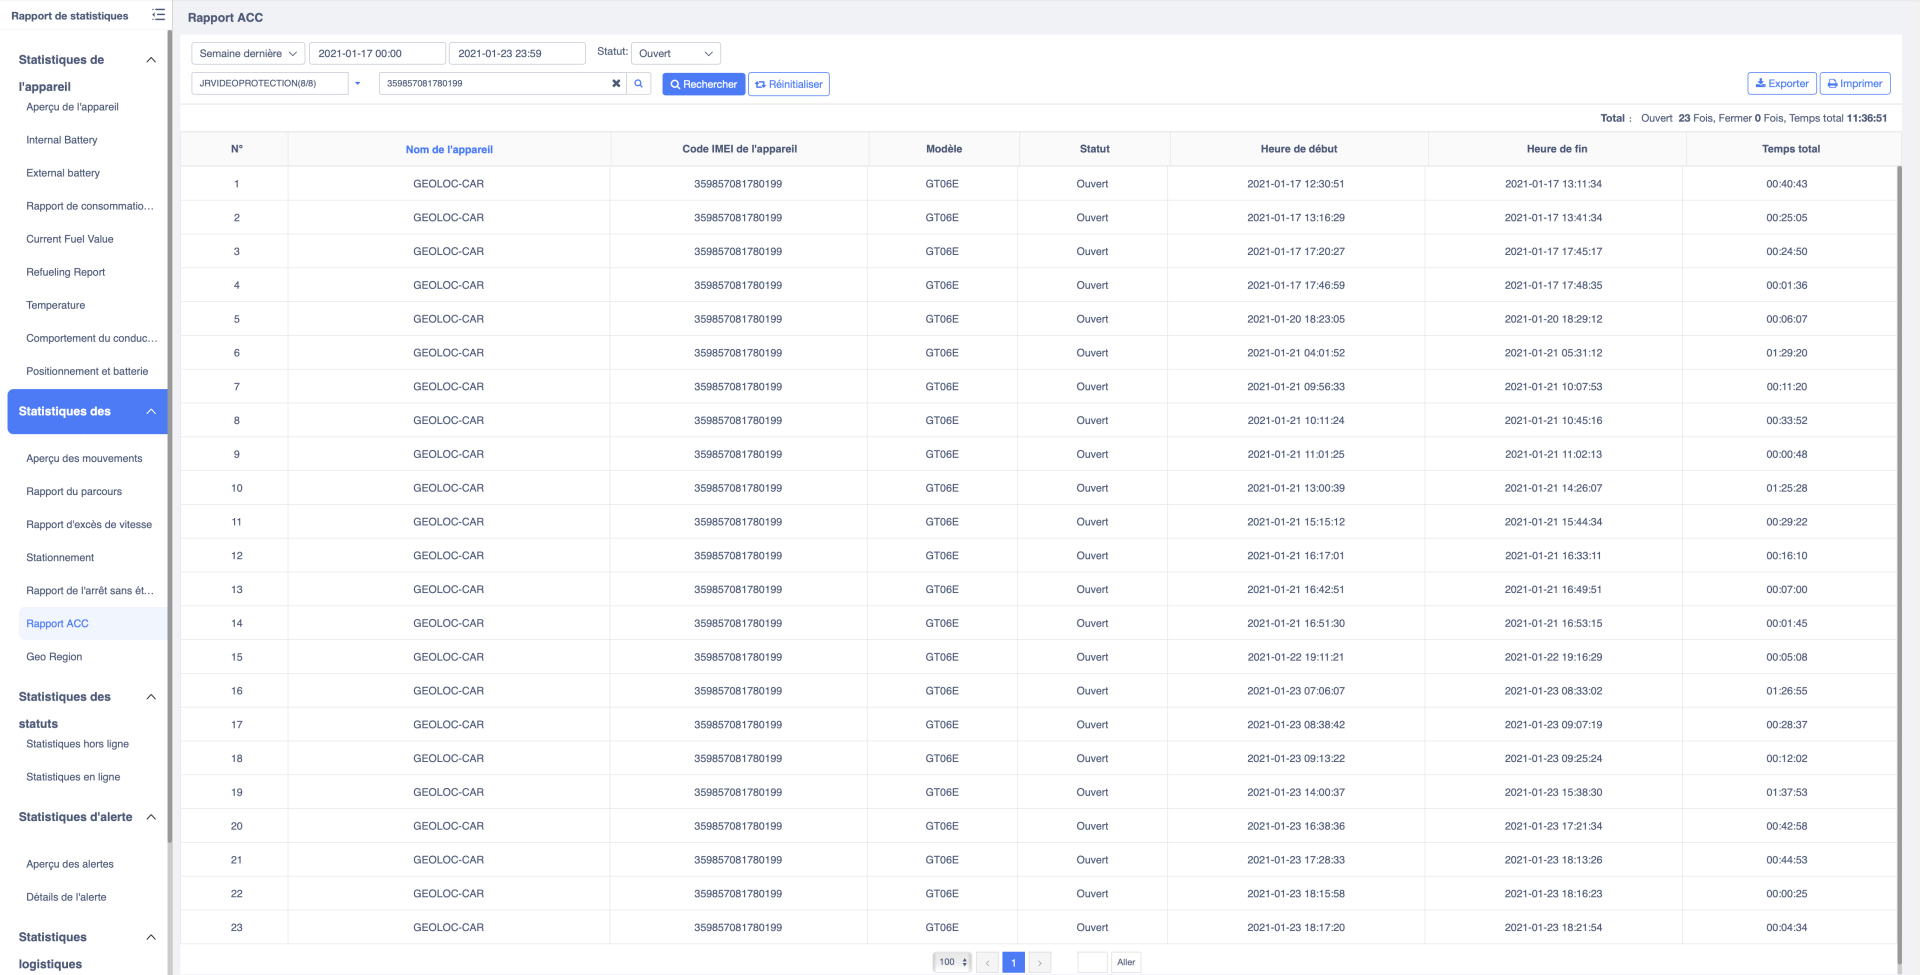Open the Semaine dernière period dropdown
This screenshot has height=975, width=1920.
click(248, 54)
